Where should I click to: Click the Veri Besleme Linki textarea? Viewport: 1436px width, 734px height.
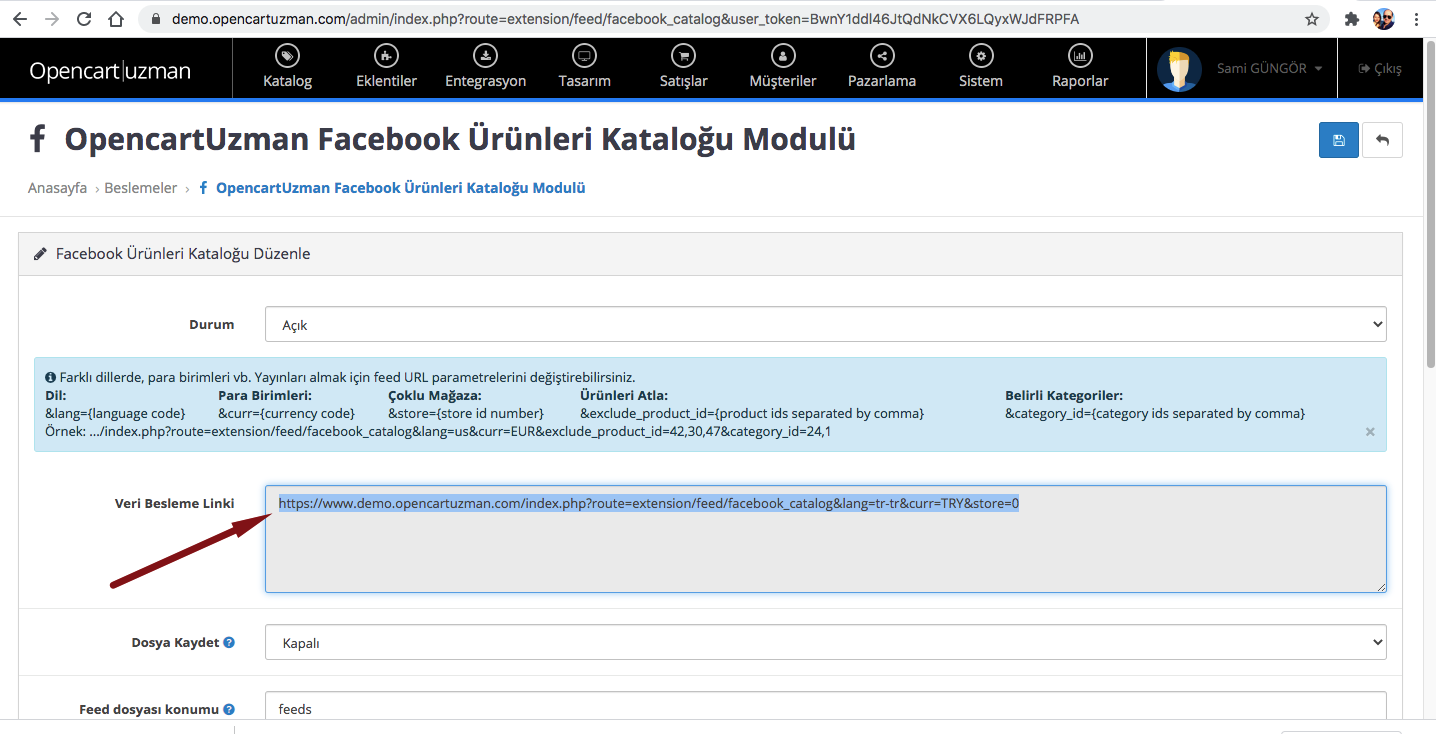[x=826, y=539]
